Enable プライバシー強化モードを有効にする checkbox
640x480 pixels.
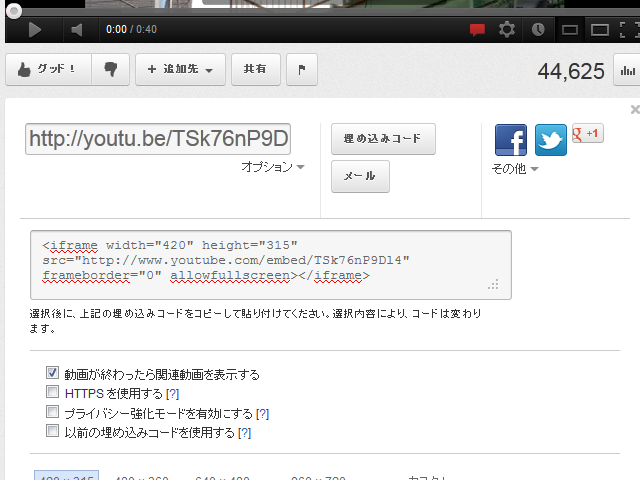pyautogui.click(x=53, y=412)
